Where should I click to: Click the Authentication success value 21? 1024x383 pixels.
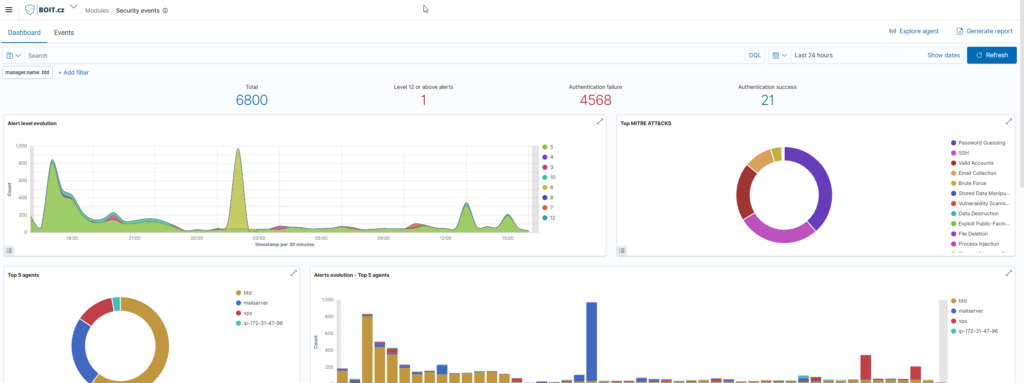point(767,100)
